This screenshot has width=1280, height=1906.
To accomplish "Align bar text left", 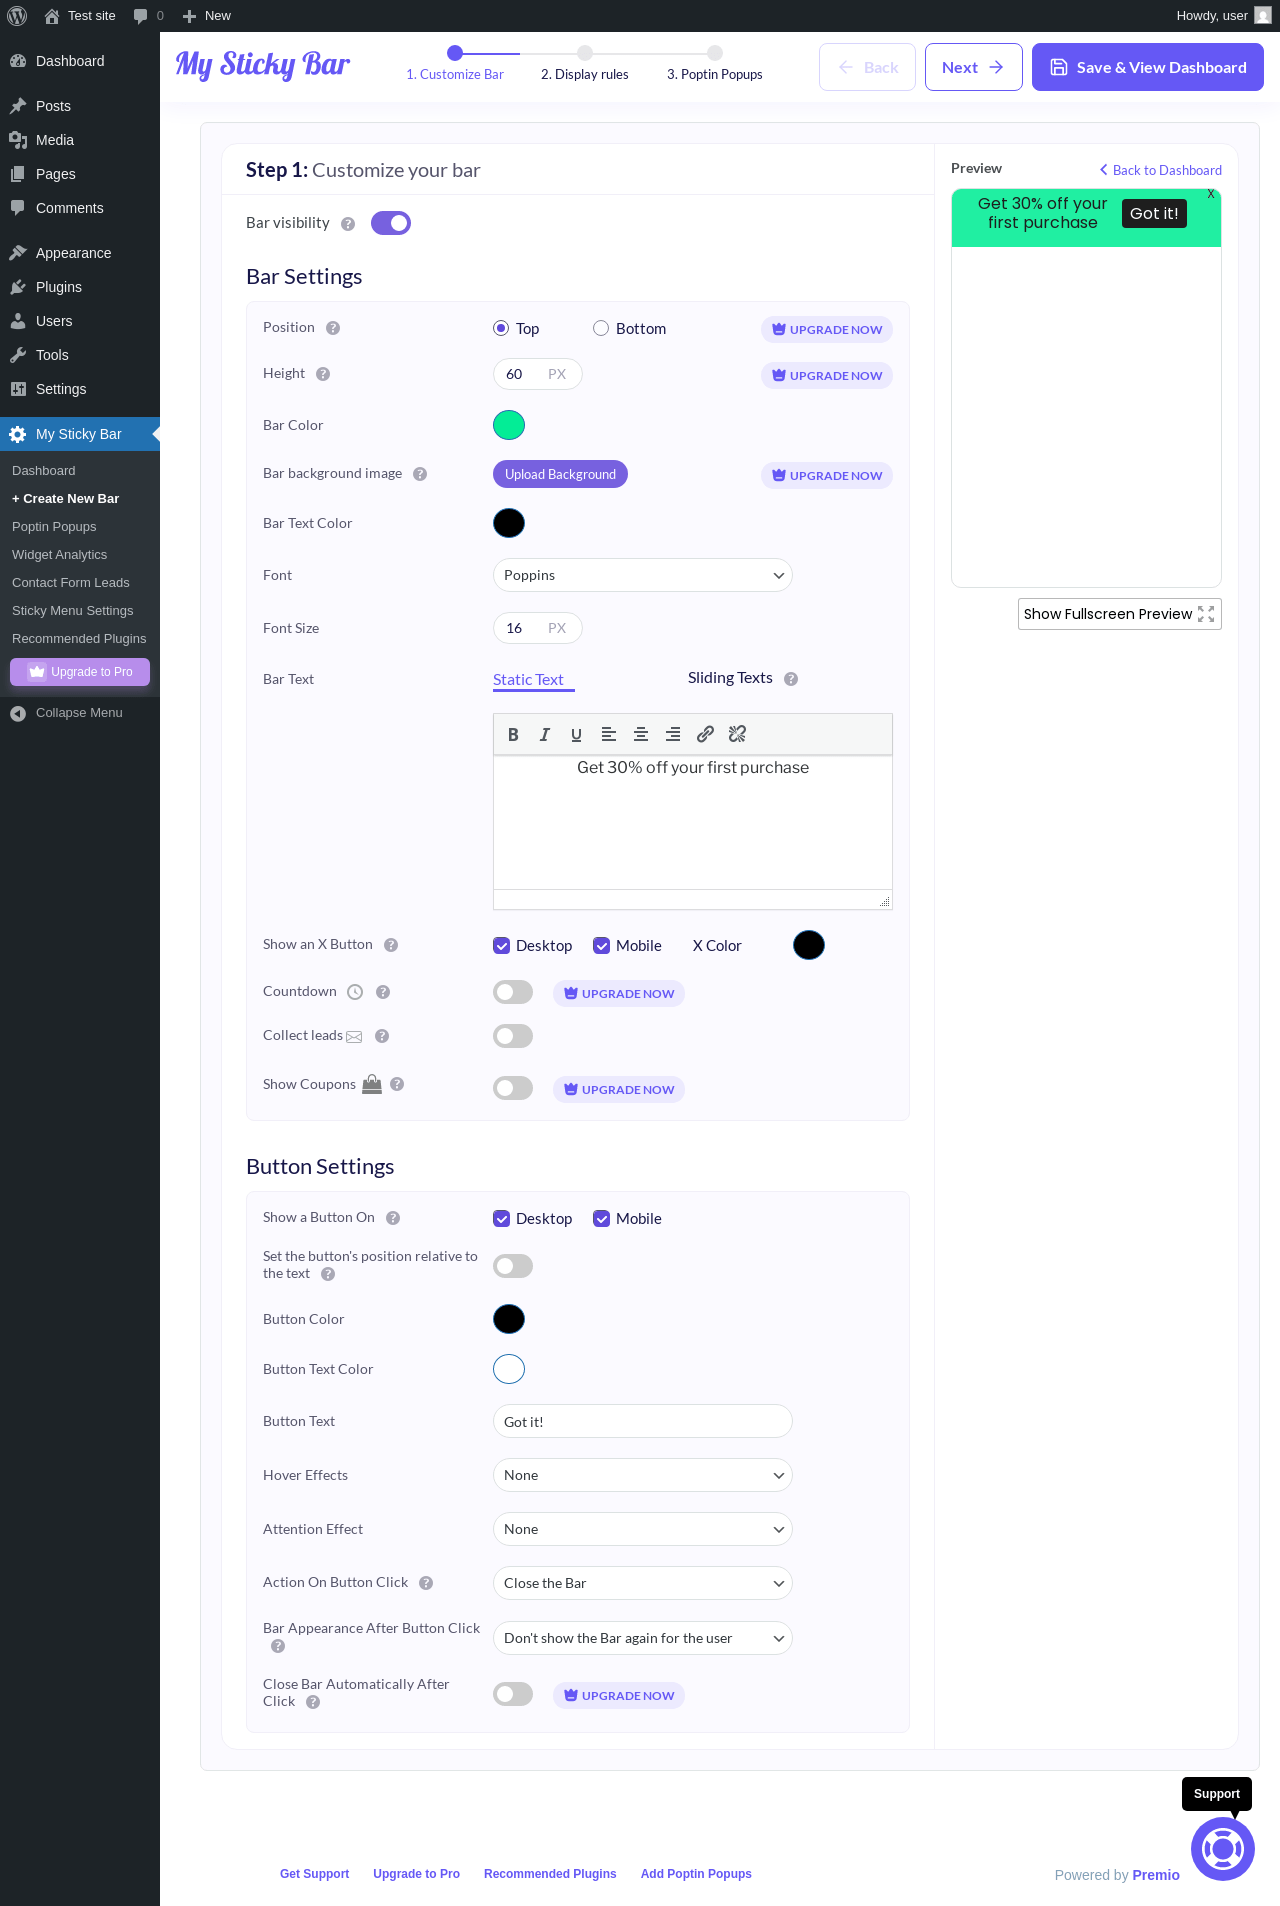I will (x=608, y=734).
